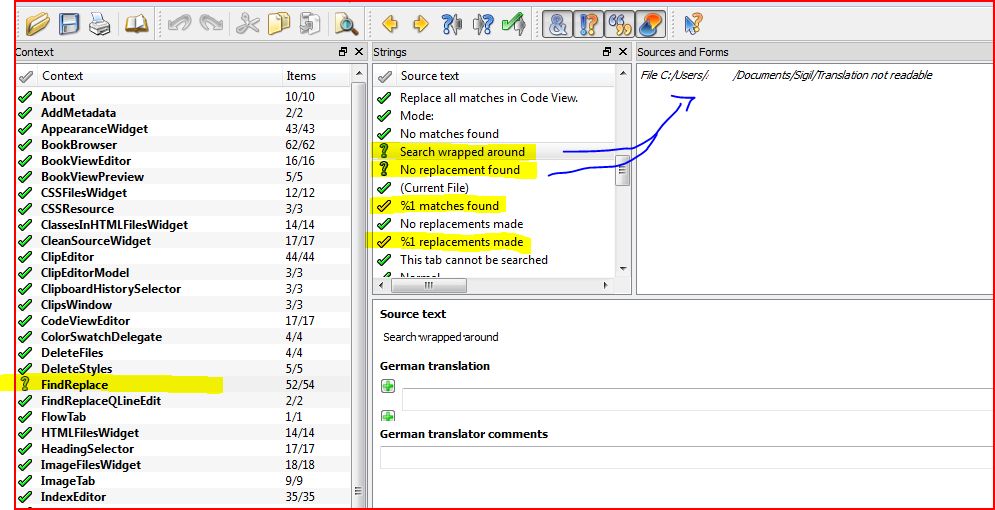Select HeadingSelector context row

point(182,448)
